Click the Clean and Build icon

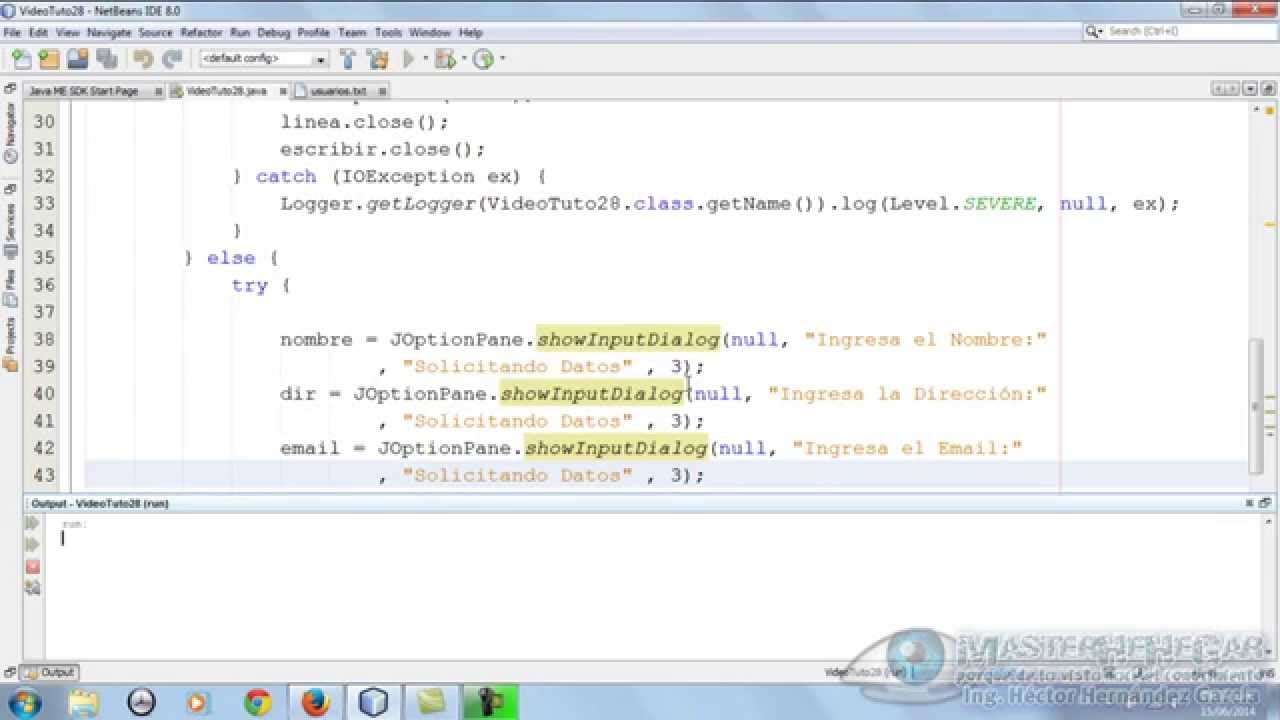378,59
